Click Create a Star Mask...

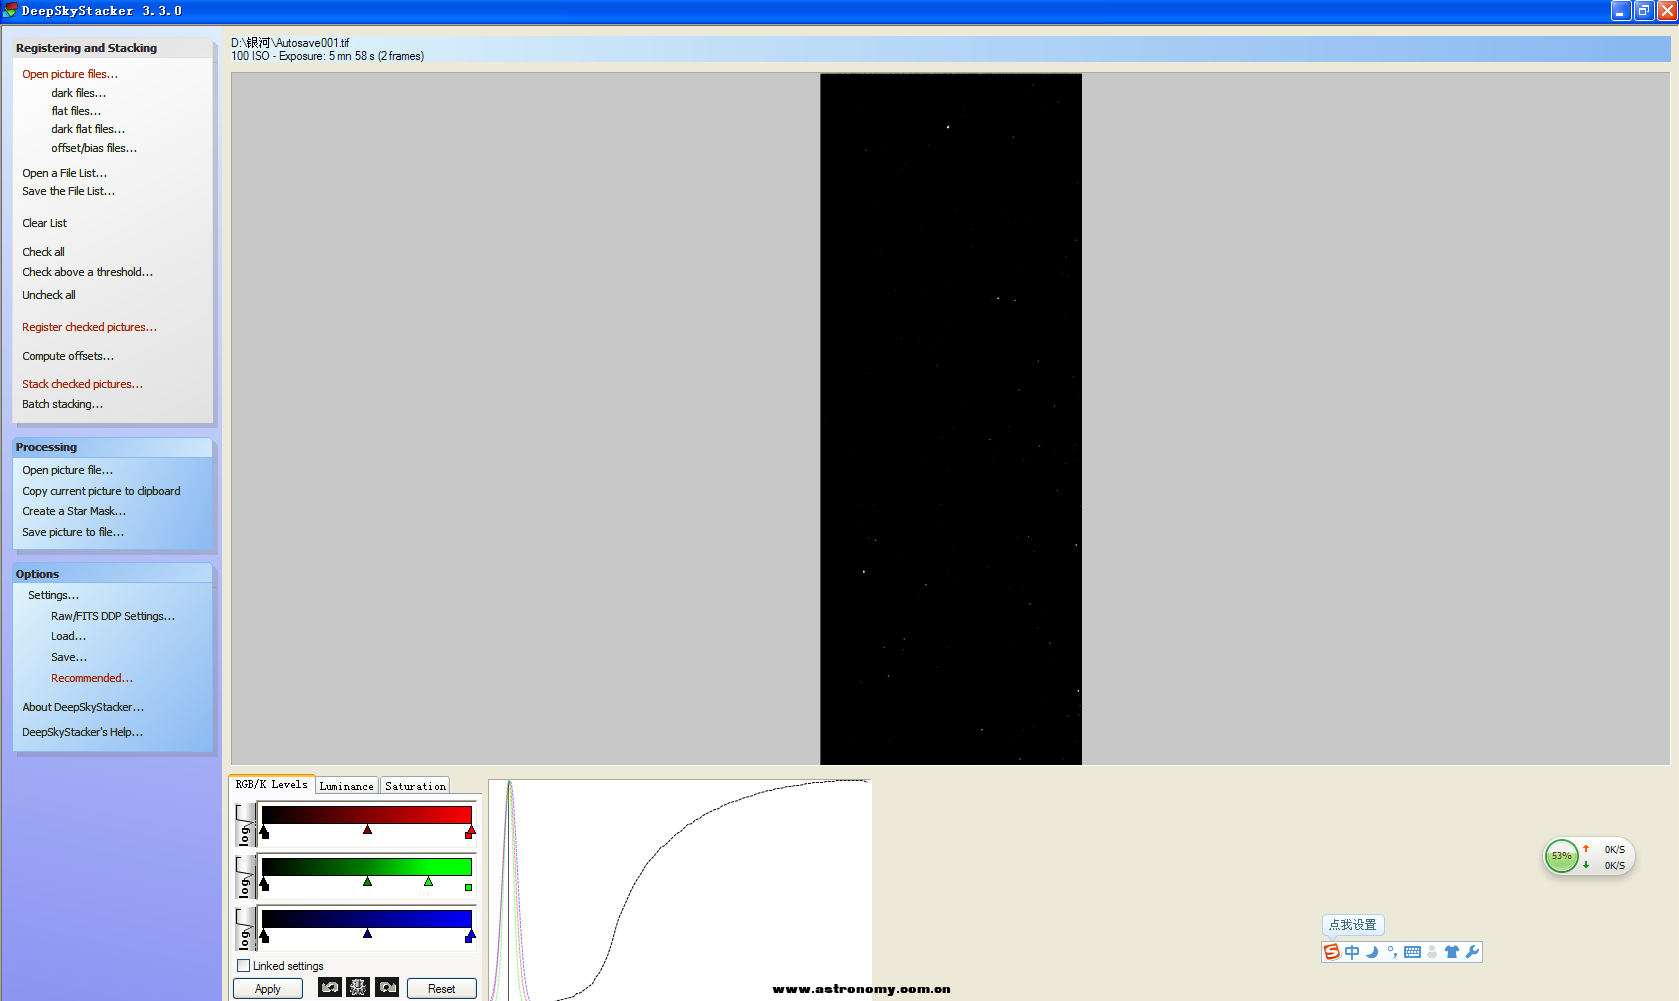[x=74, y=511]
